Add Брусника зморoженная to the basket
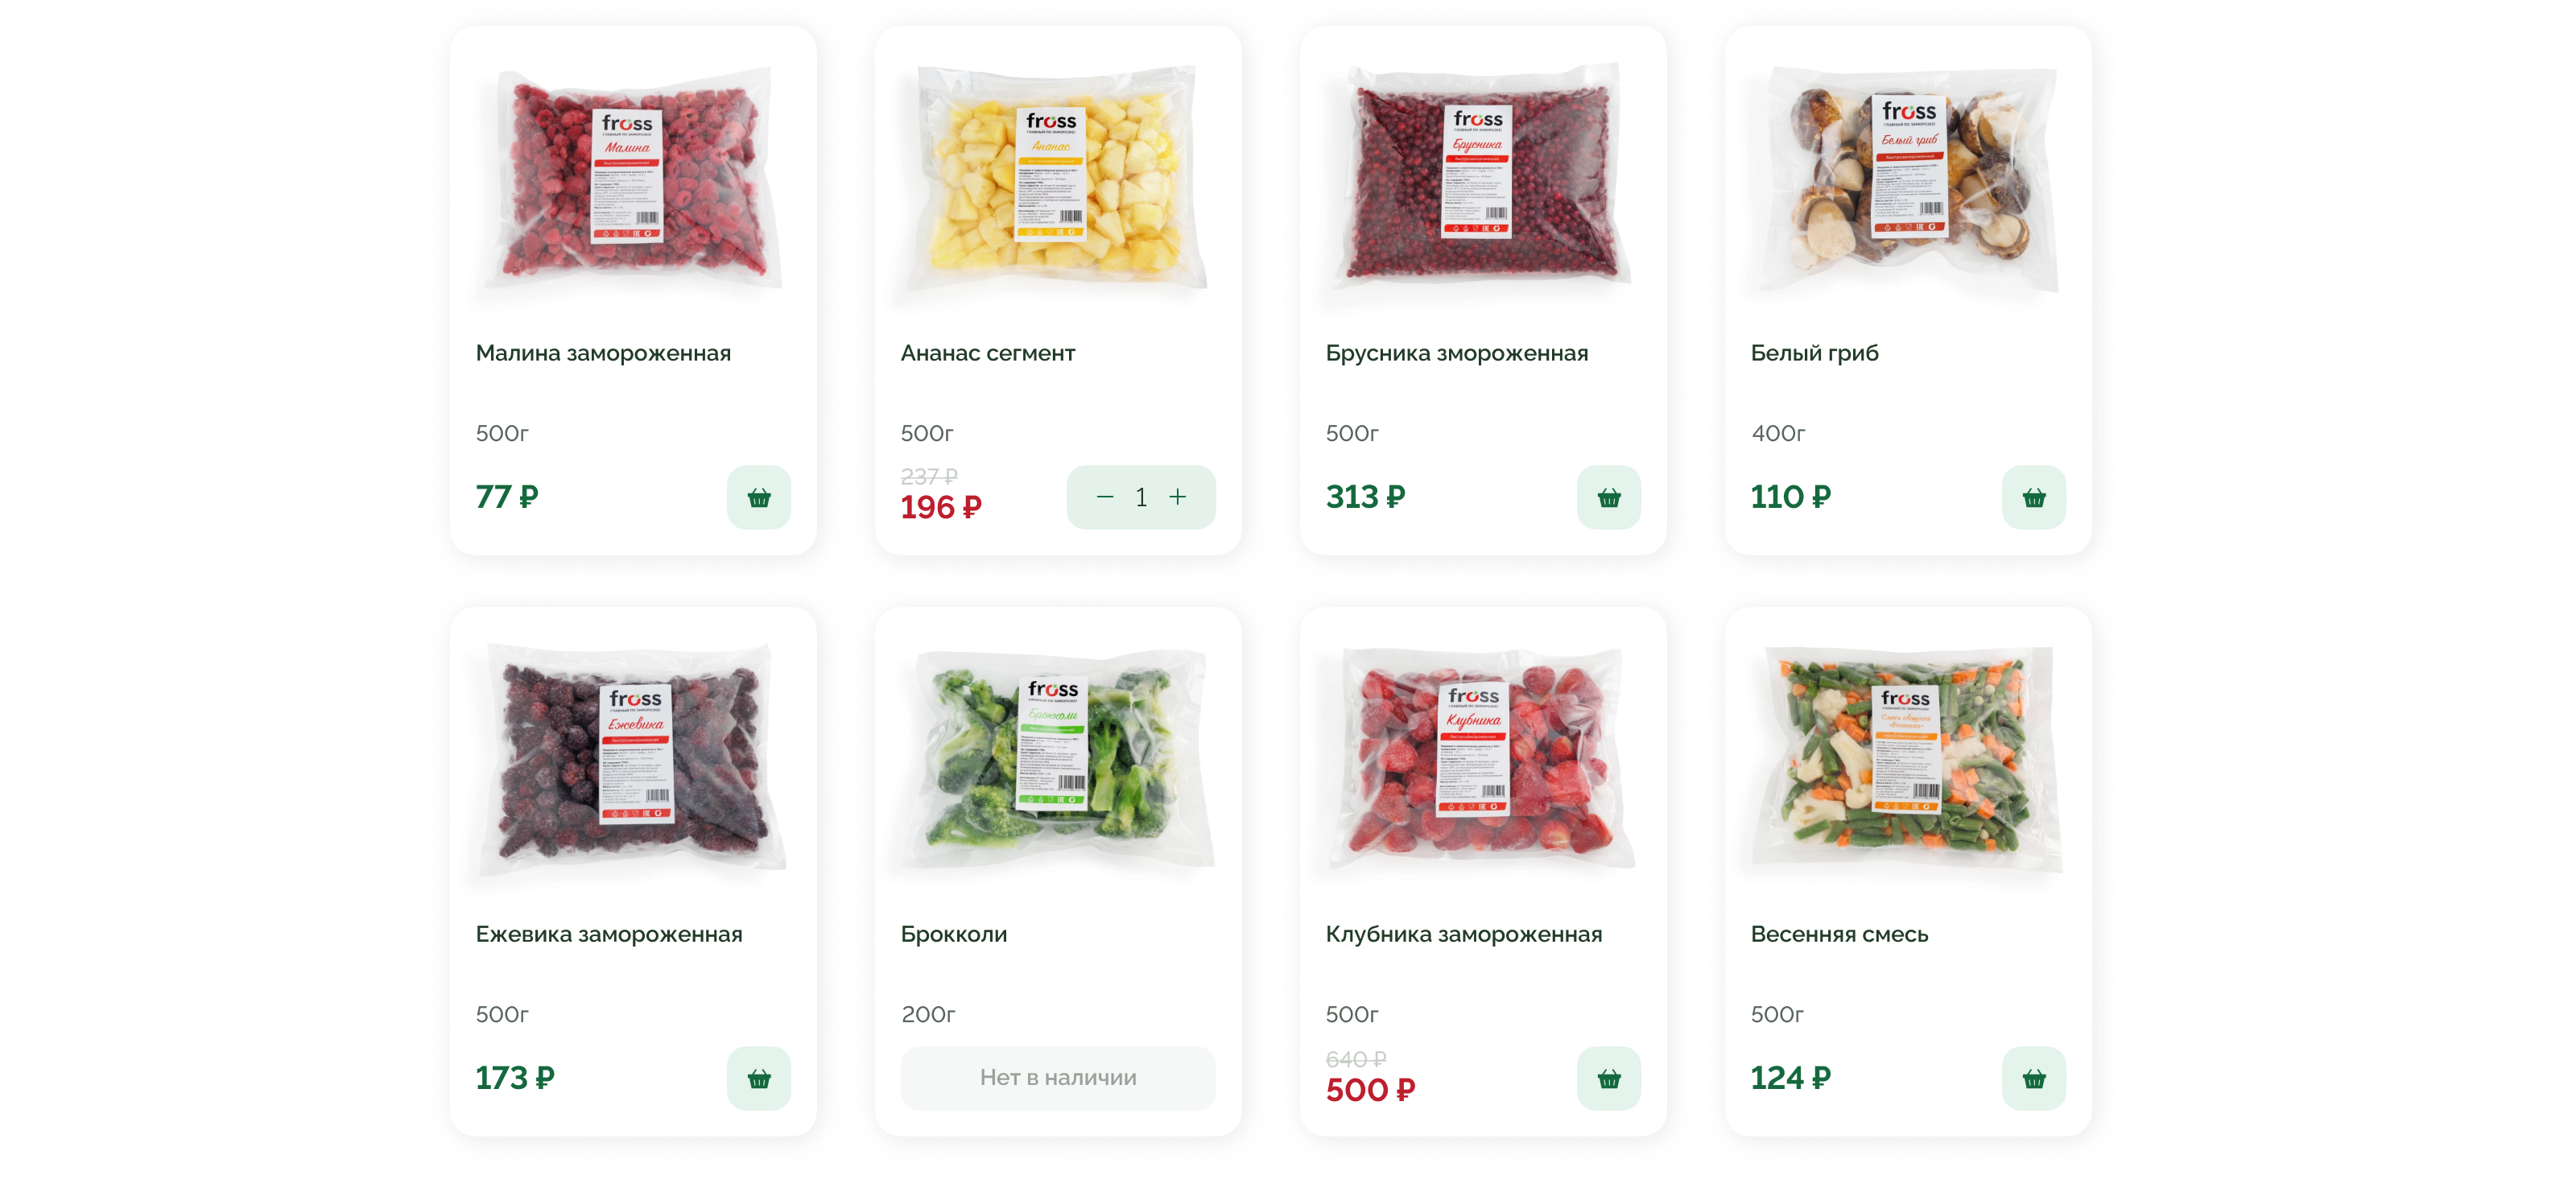Viewport: 2576px width, 1188px height. point(1608,497)
